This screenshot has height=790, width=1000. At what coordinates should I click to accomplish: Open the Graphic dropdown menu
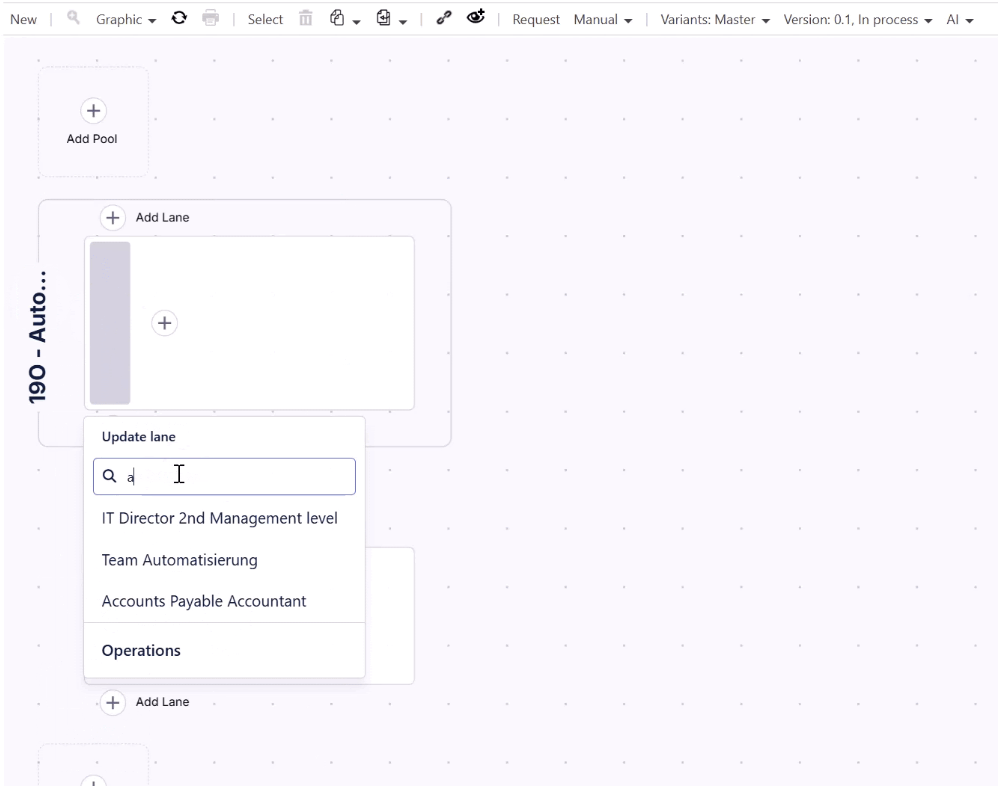point(126,20)
